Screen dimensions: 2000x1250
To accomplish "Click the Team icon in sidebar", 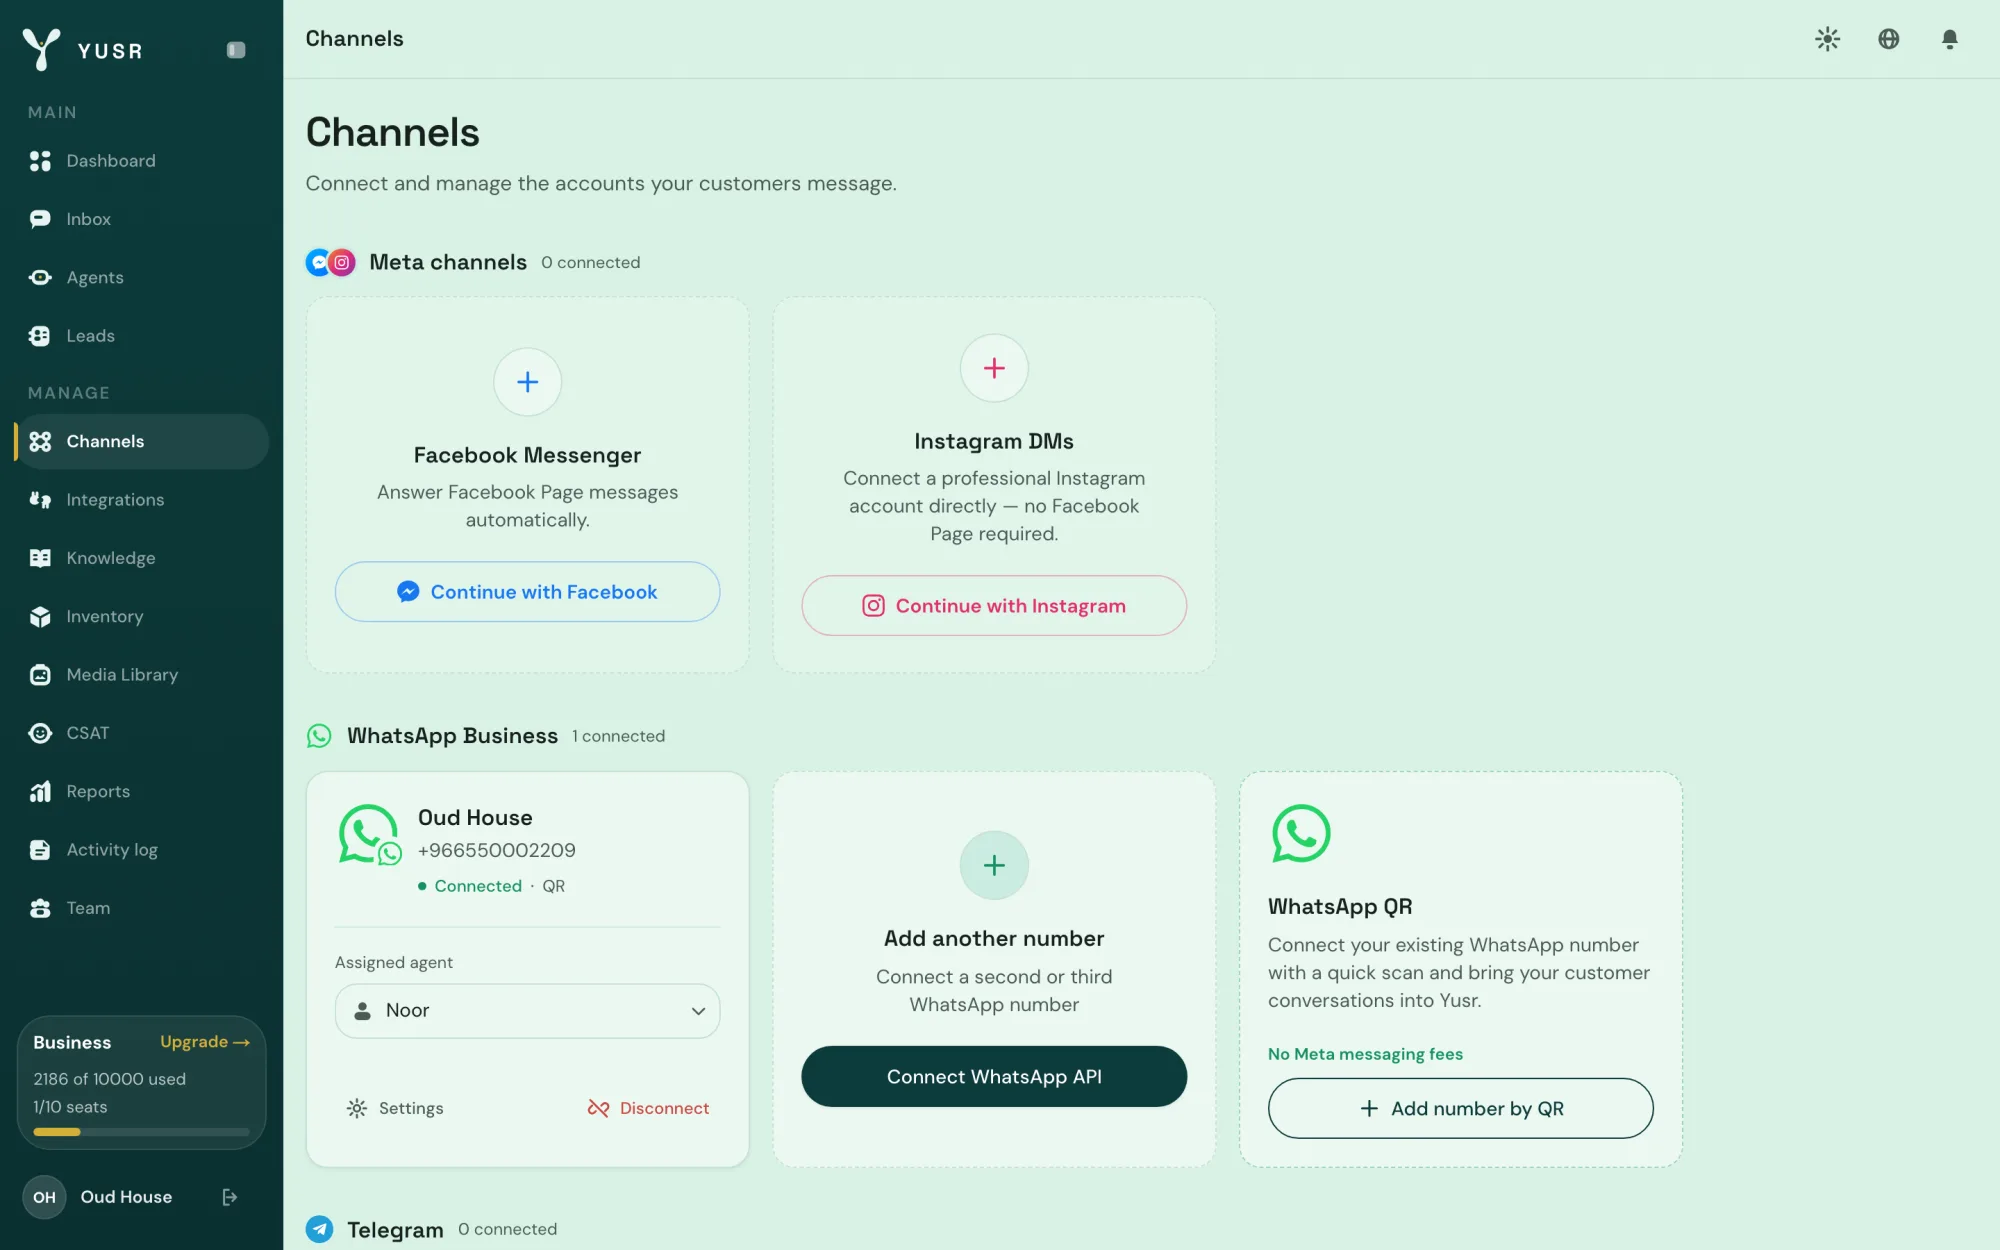I will click(x=40, y=908).
